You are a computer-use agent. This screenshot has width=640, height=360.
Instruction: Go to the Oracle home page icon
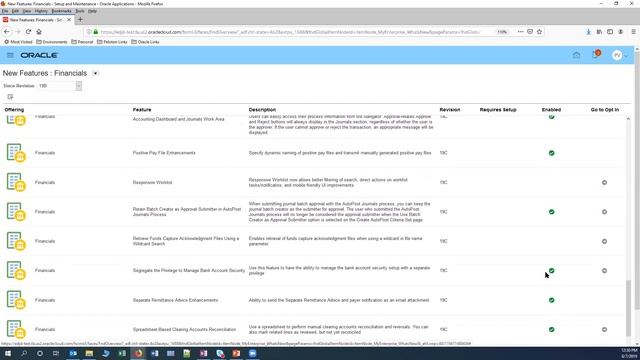(576, 55)
